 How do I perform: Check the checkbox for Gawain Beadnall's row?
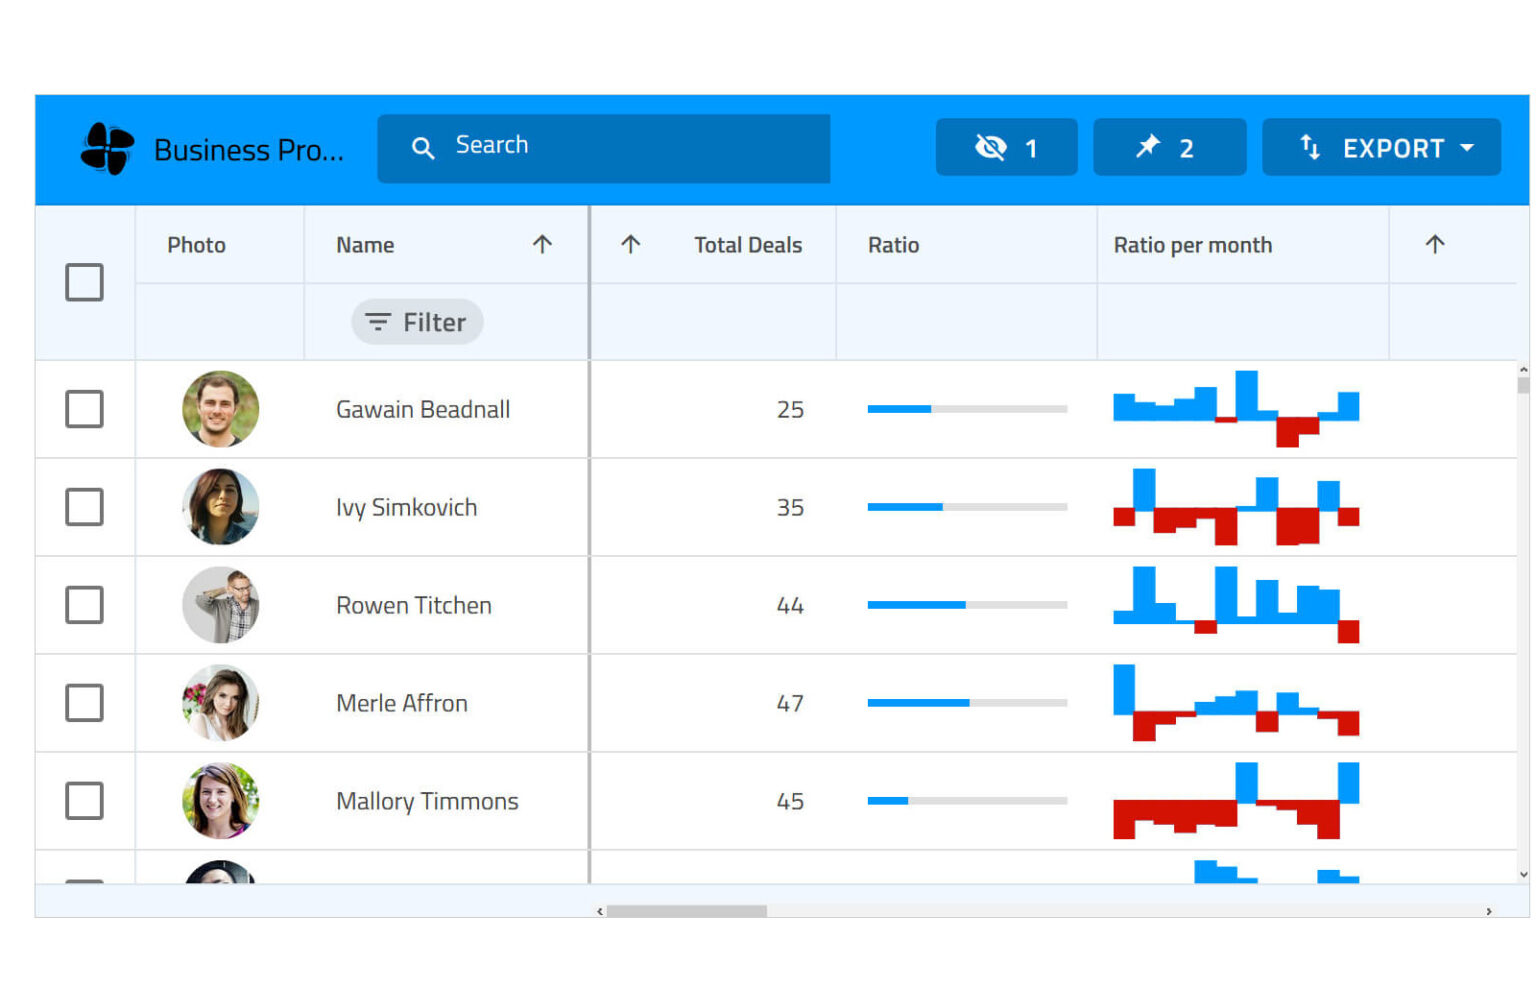tap(84, 409)
